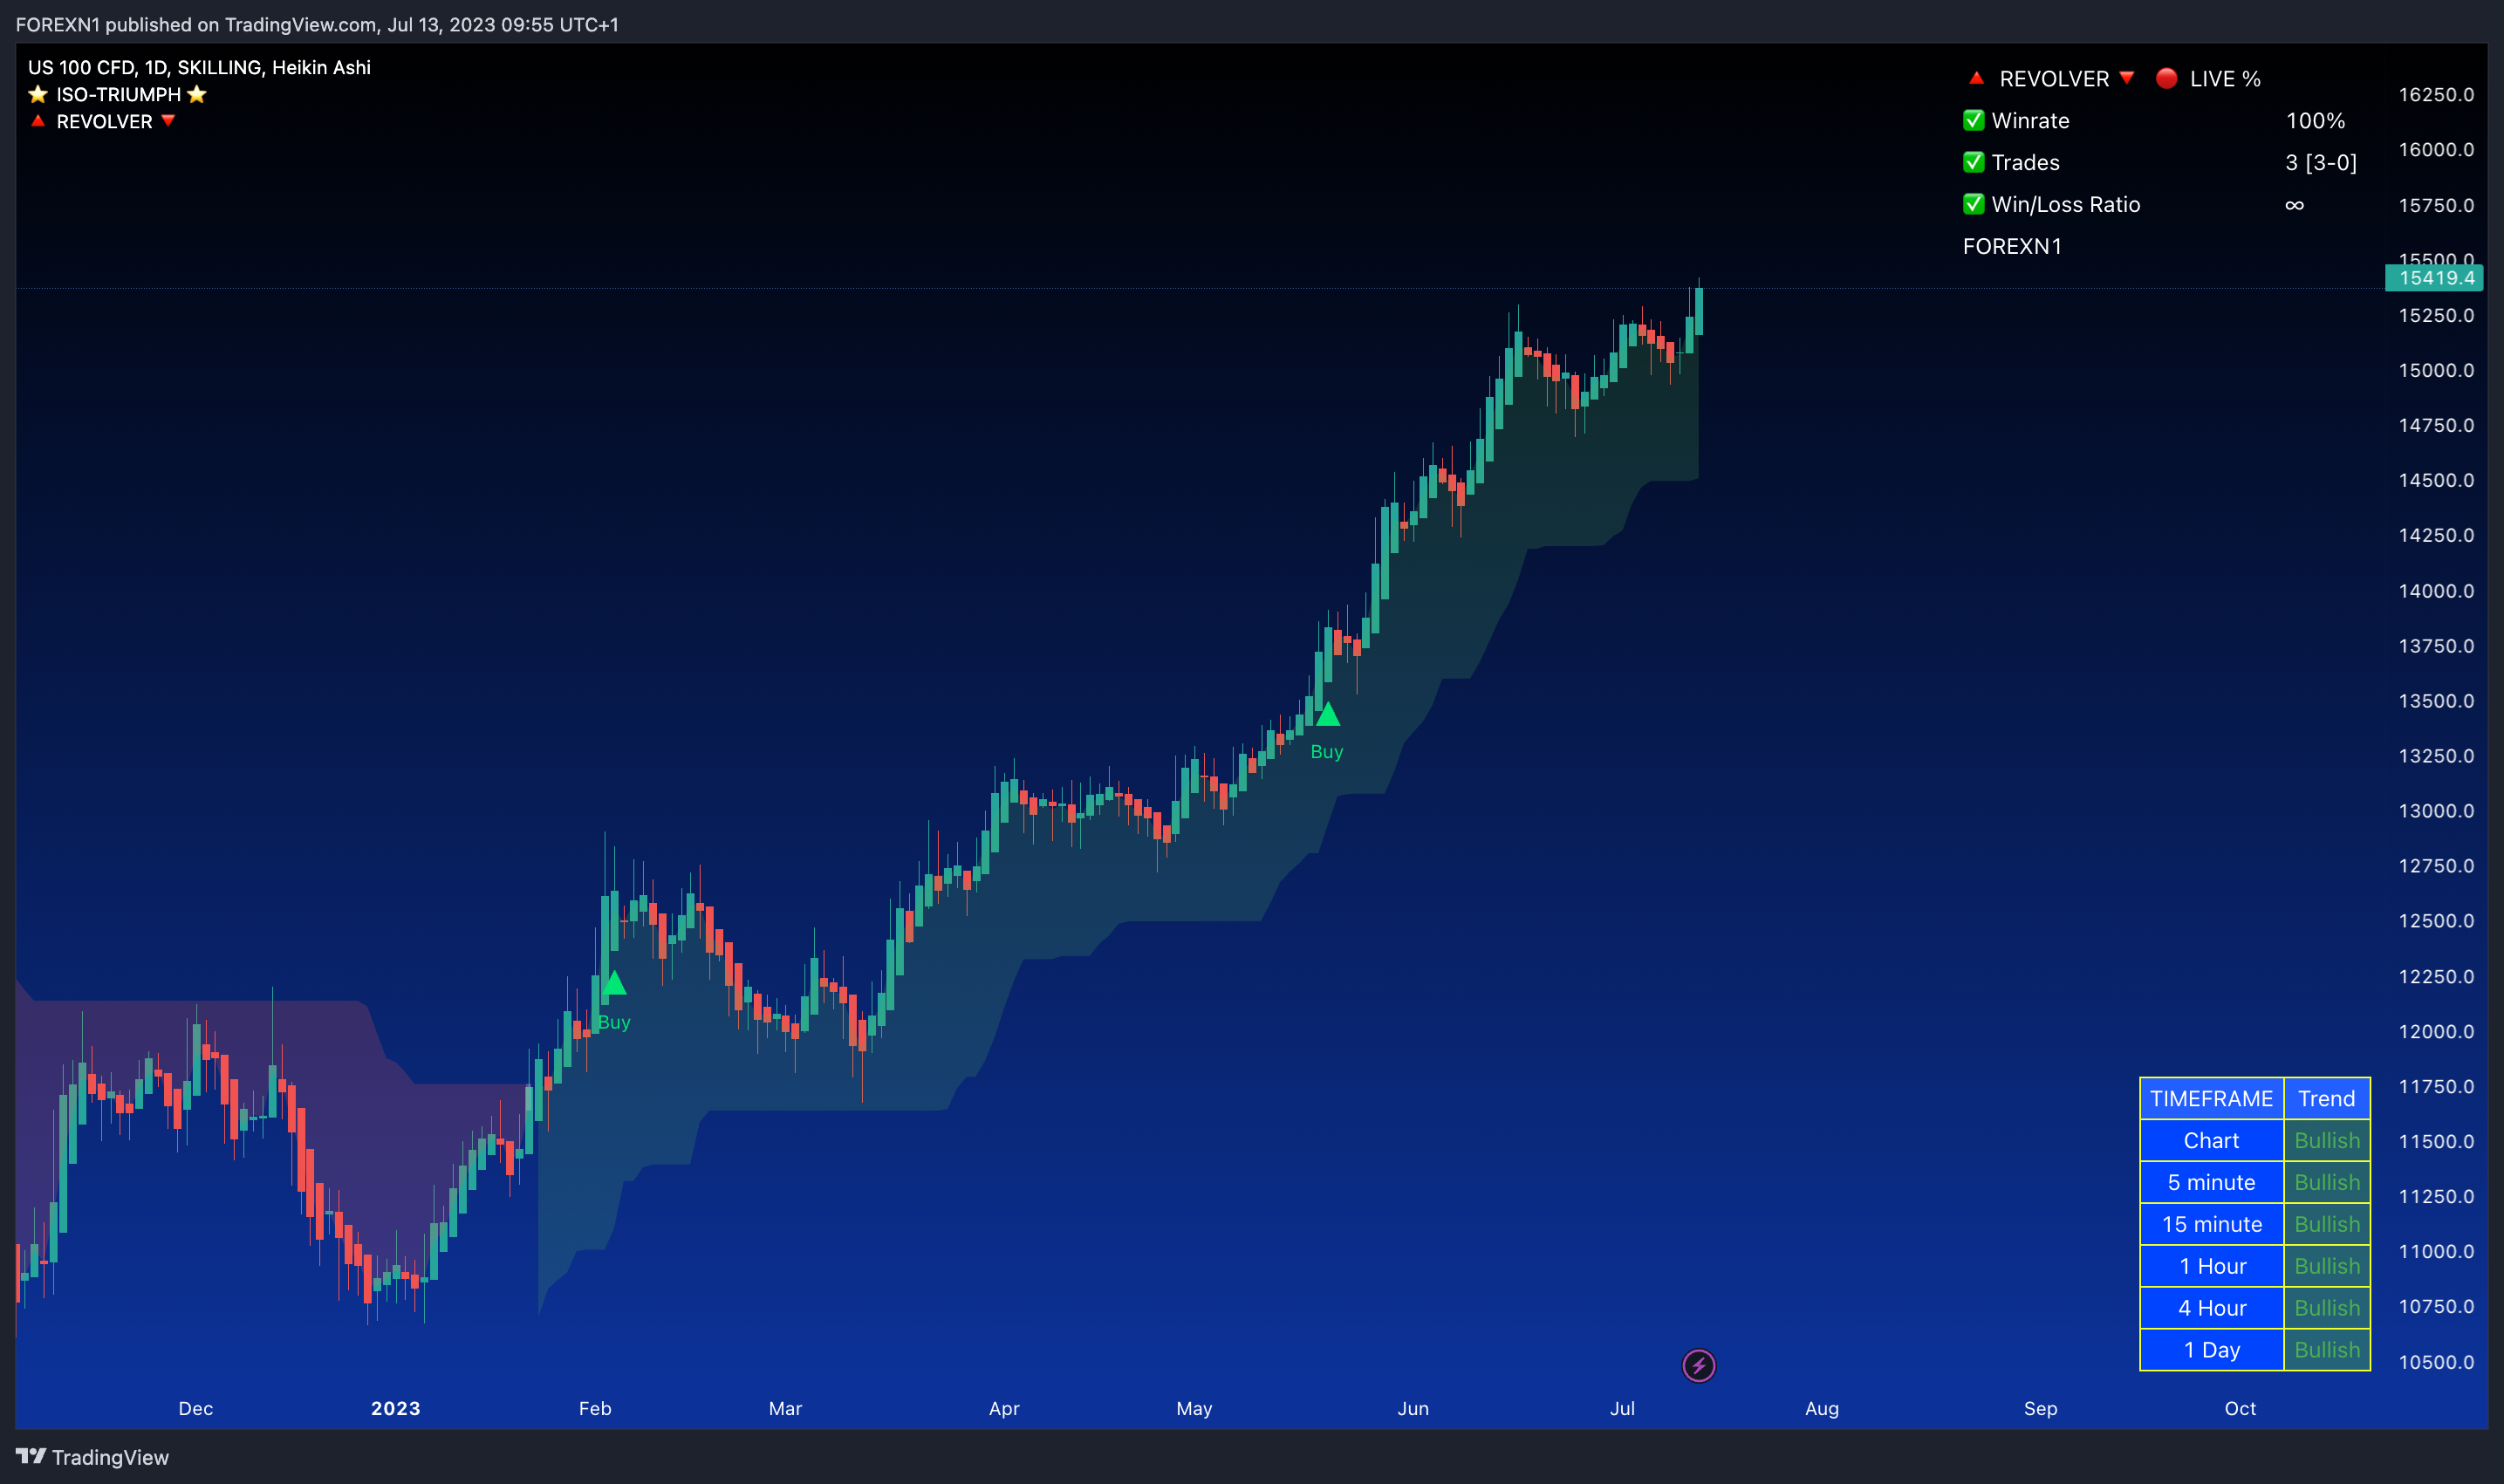This screenshot has width=2504, height=1484.
Task: Click the Apr label on time axis
Action: click(1004, 1408)
